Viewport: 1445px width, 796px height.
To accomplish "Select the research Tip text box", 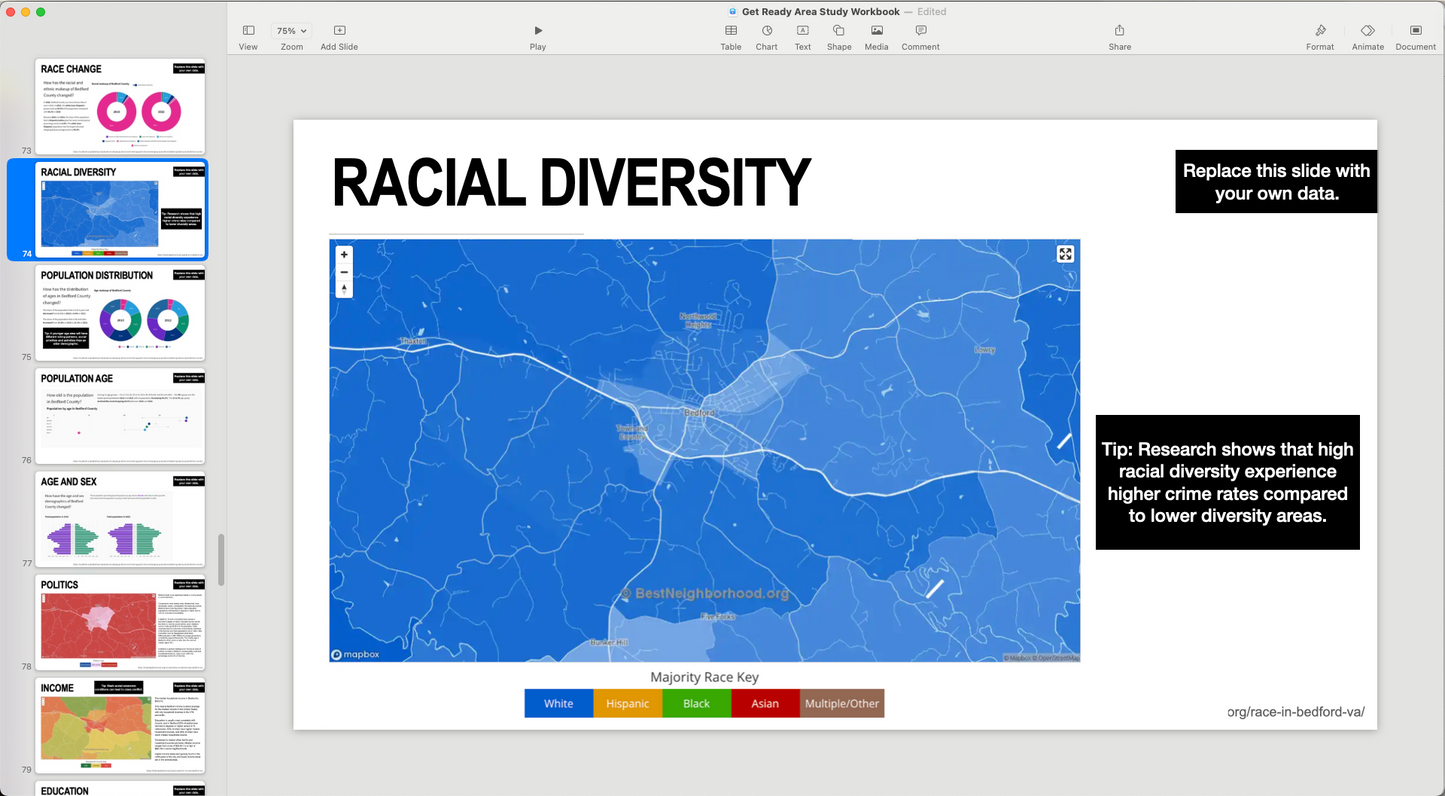I will point(1227,482).
